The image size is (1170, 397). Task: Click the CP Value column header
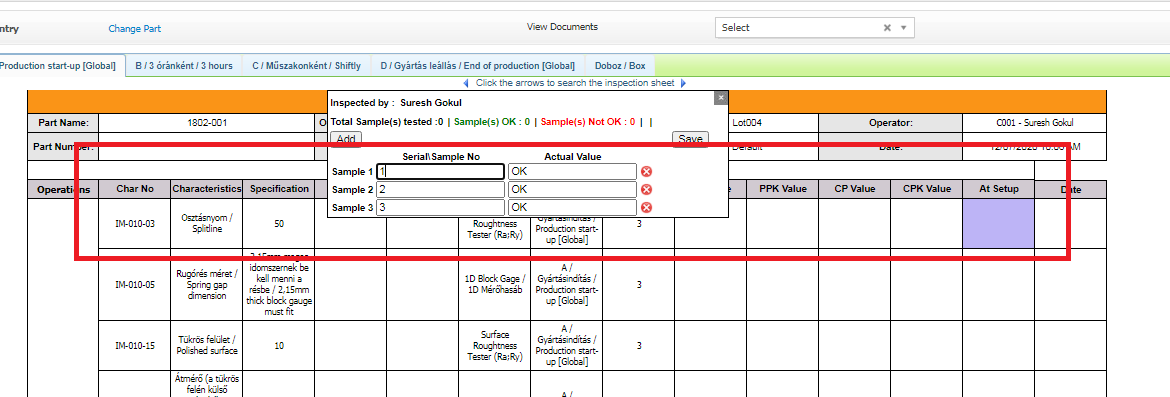coord(854,189)
